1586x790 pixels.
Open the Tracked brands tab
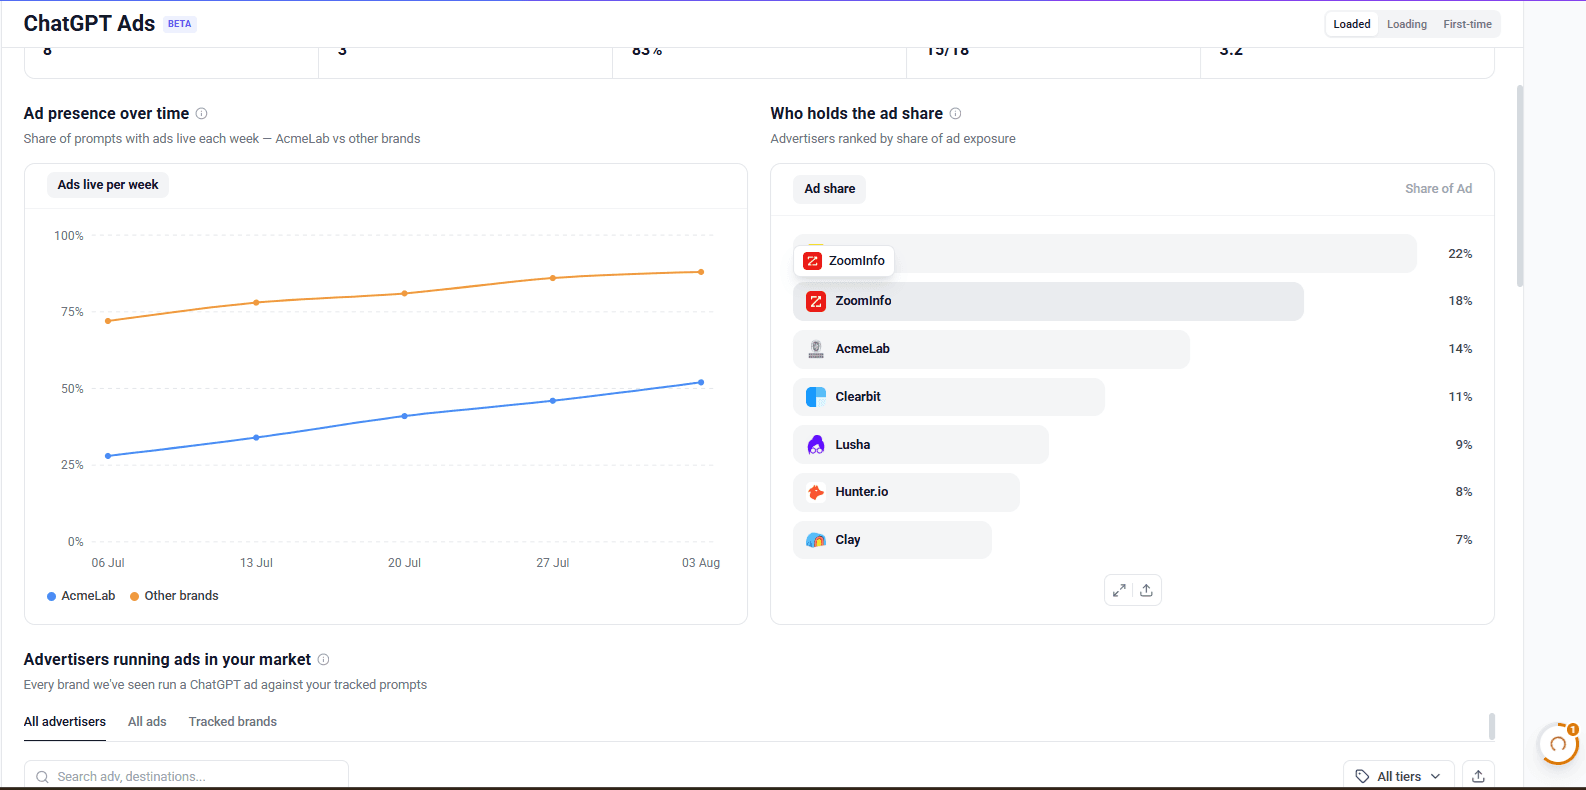(233, 722)
